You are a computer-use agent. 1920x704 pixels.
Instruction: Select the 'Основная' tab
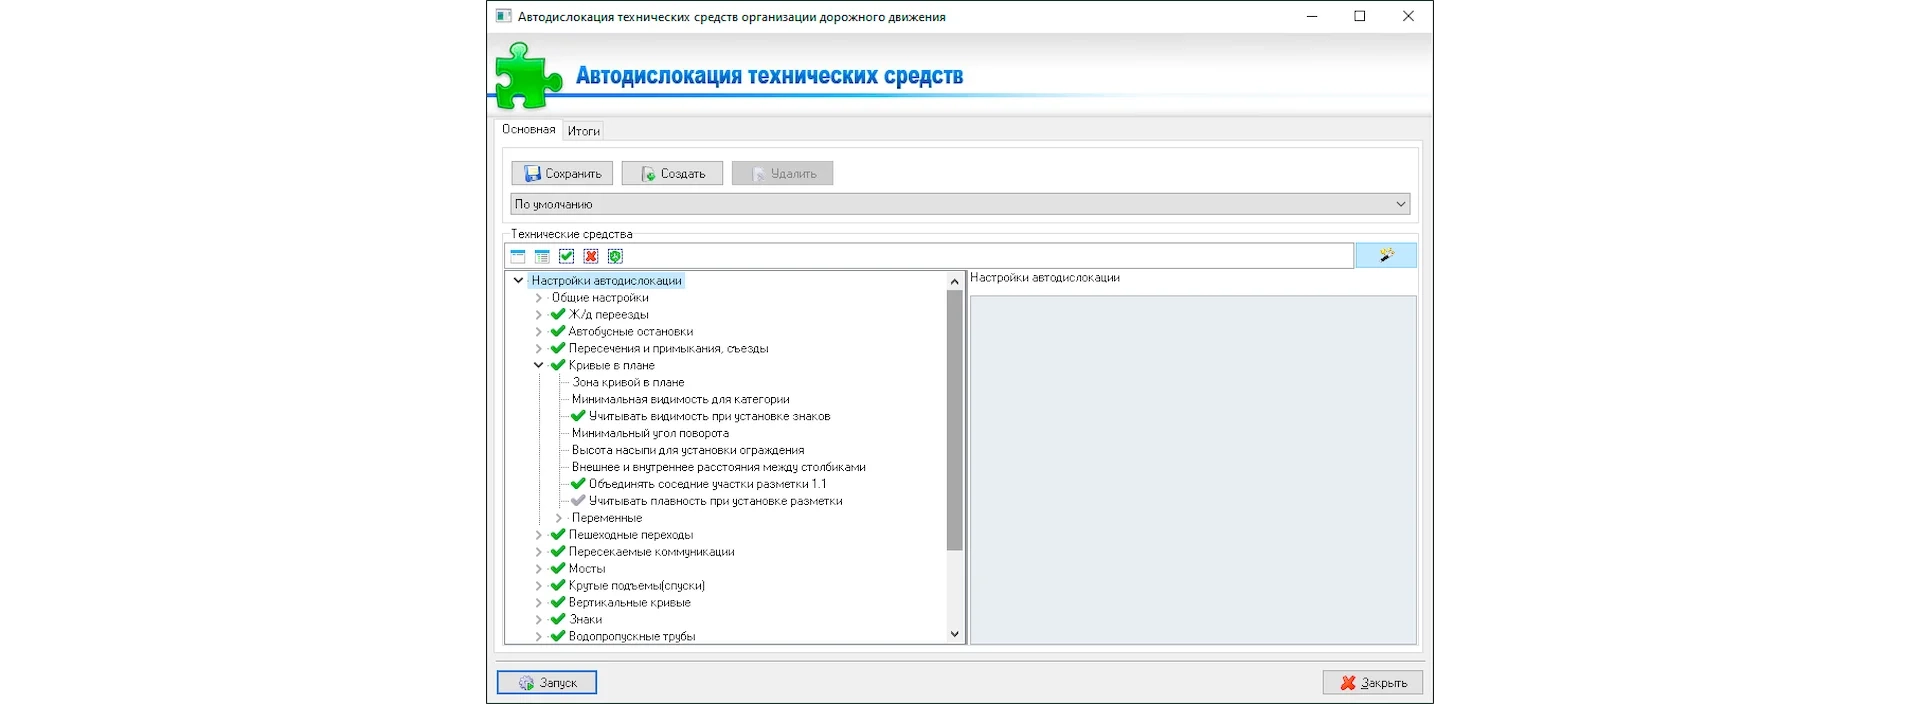coord(528,130)
